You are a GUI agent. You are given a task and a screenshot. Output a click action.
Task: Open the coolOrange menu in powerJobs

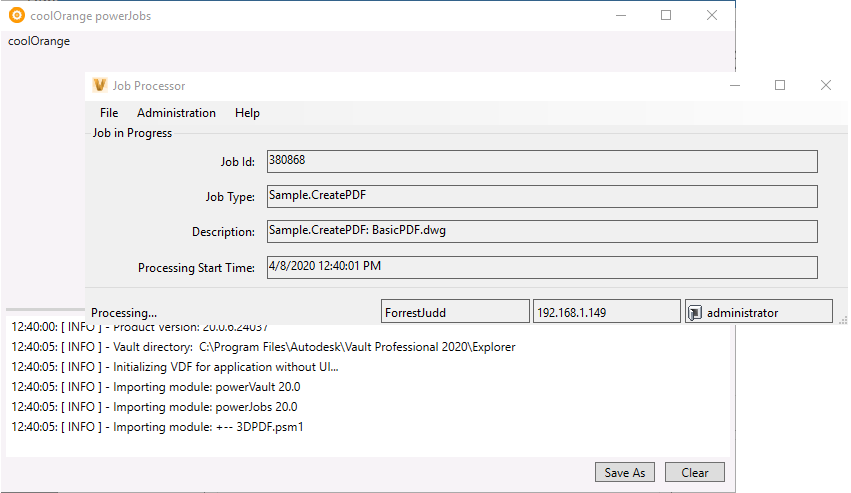[x=39, y=41]
